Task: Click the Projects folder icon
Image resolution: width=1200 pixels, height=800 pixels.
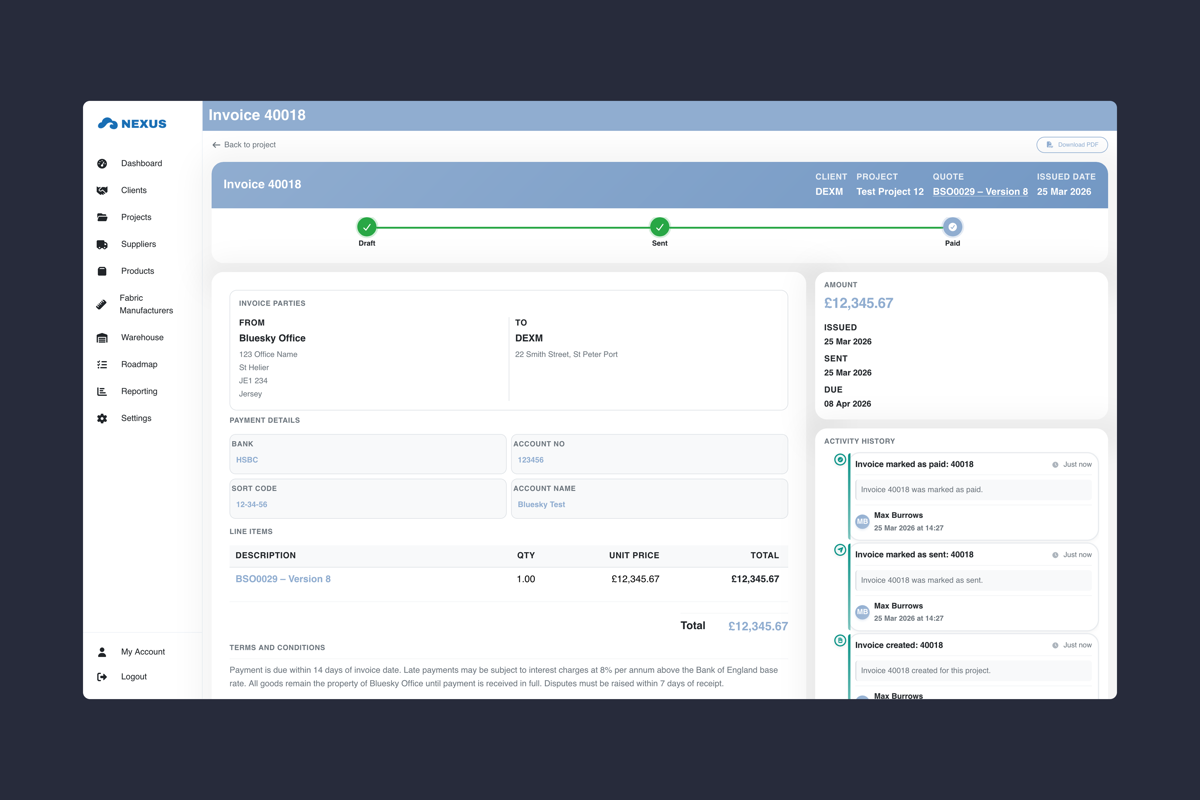Action: click(102, 217)
